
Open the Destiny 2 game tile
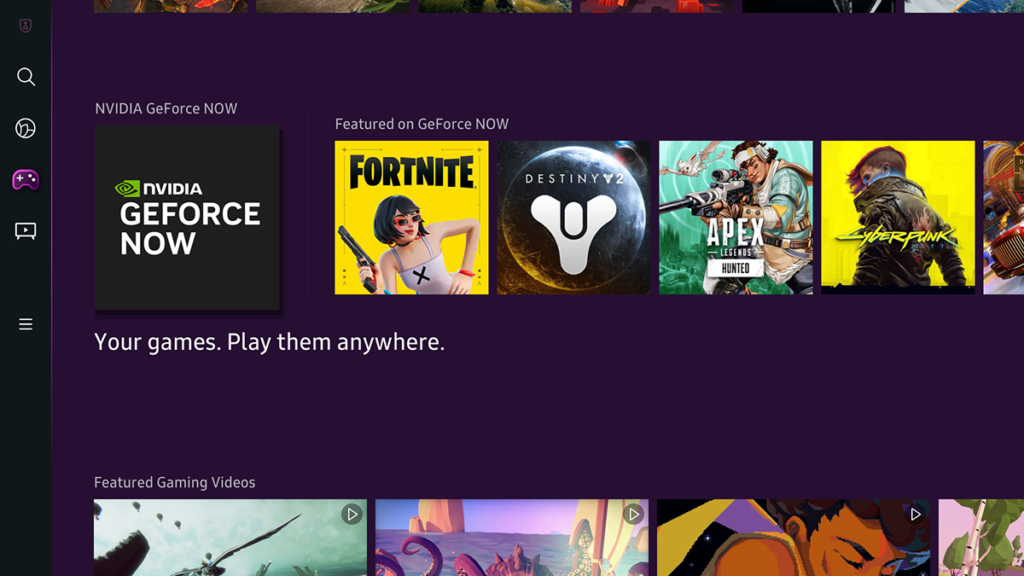tap(573, 217)
